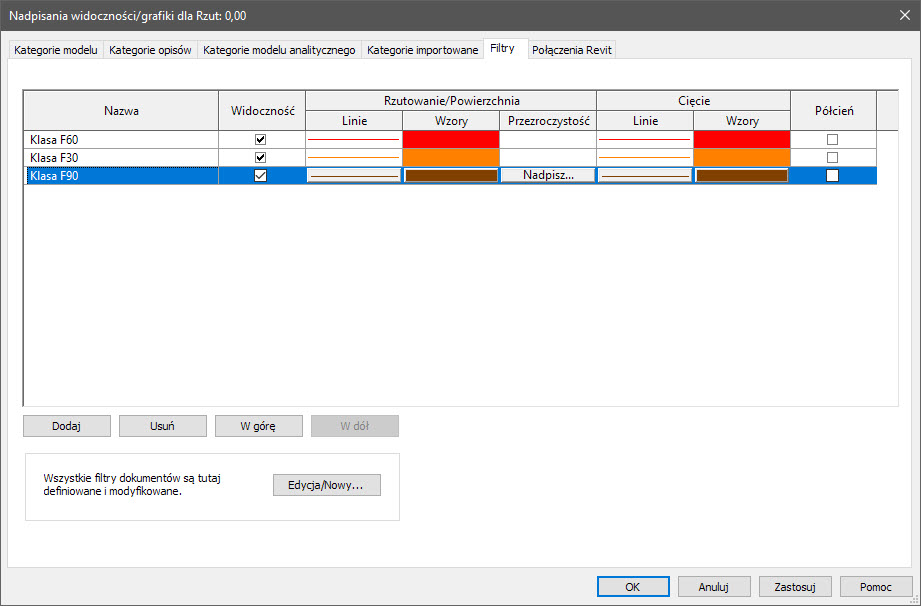Open the Połączenia Revit tab

tap(572, 50)
